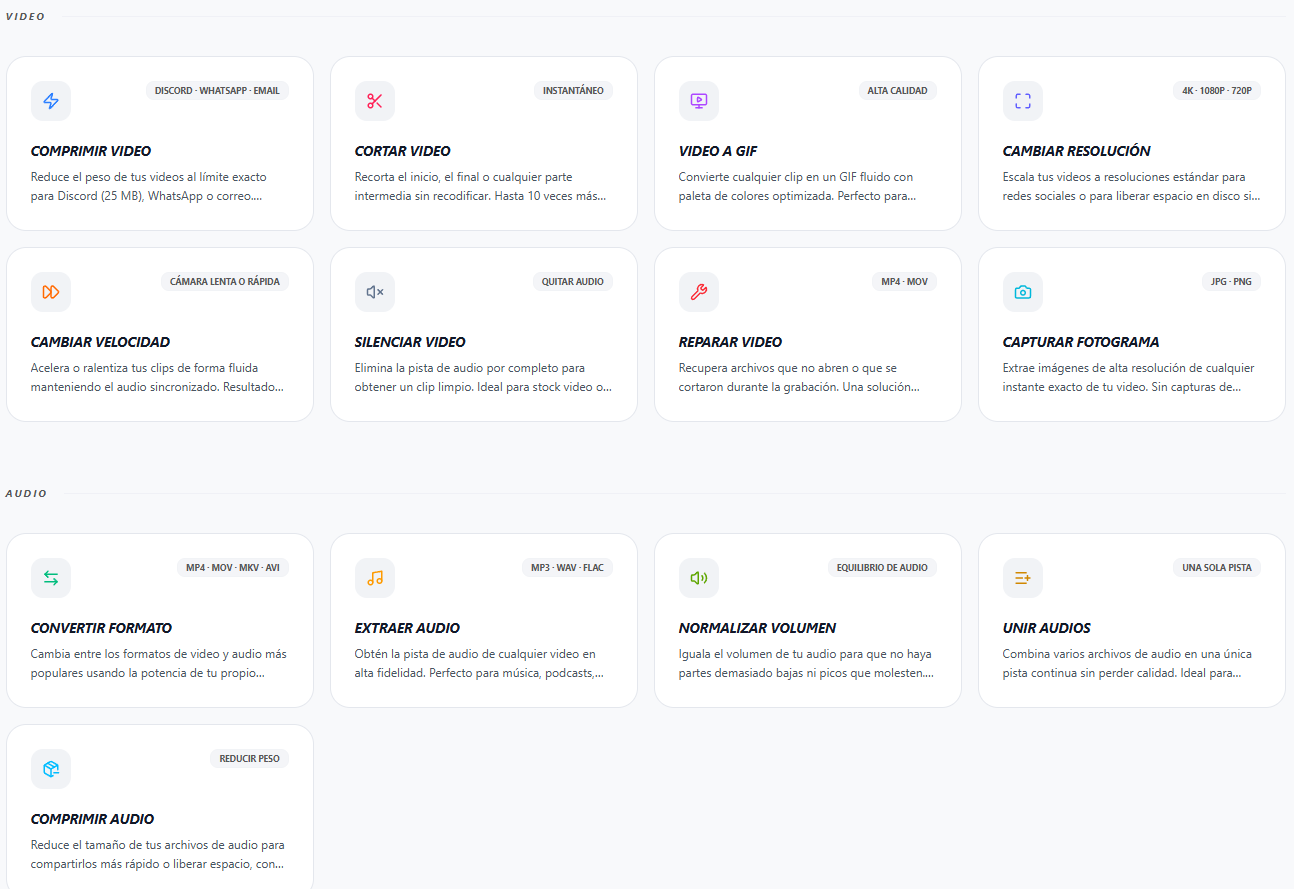
Task: Click the lightning bolt icon for Comprimir Video
Action: click(51, 101)
